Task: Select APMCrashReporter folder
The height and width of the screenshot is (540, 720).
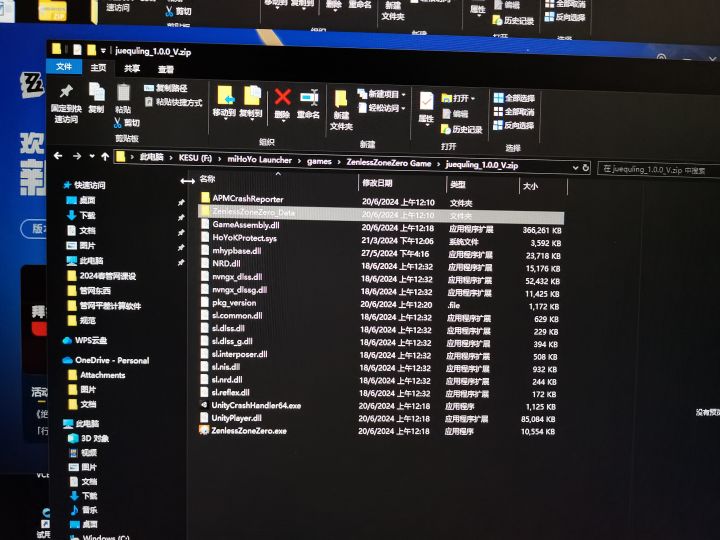Action: 242,198
